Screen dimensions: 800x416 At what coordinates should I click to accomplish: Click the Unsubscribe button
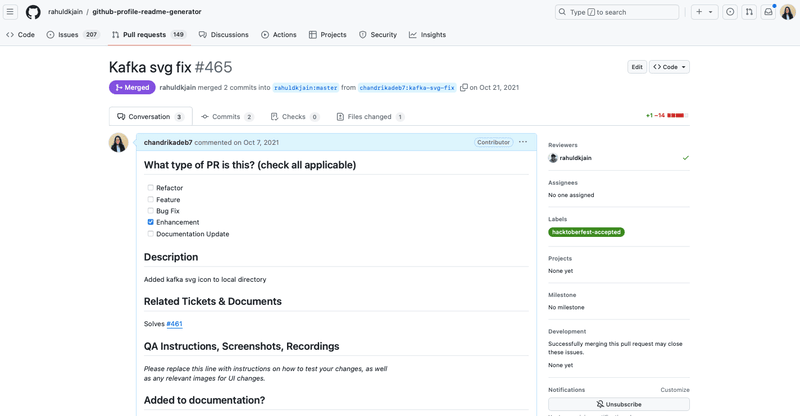tap(619, 404)
